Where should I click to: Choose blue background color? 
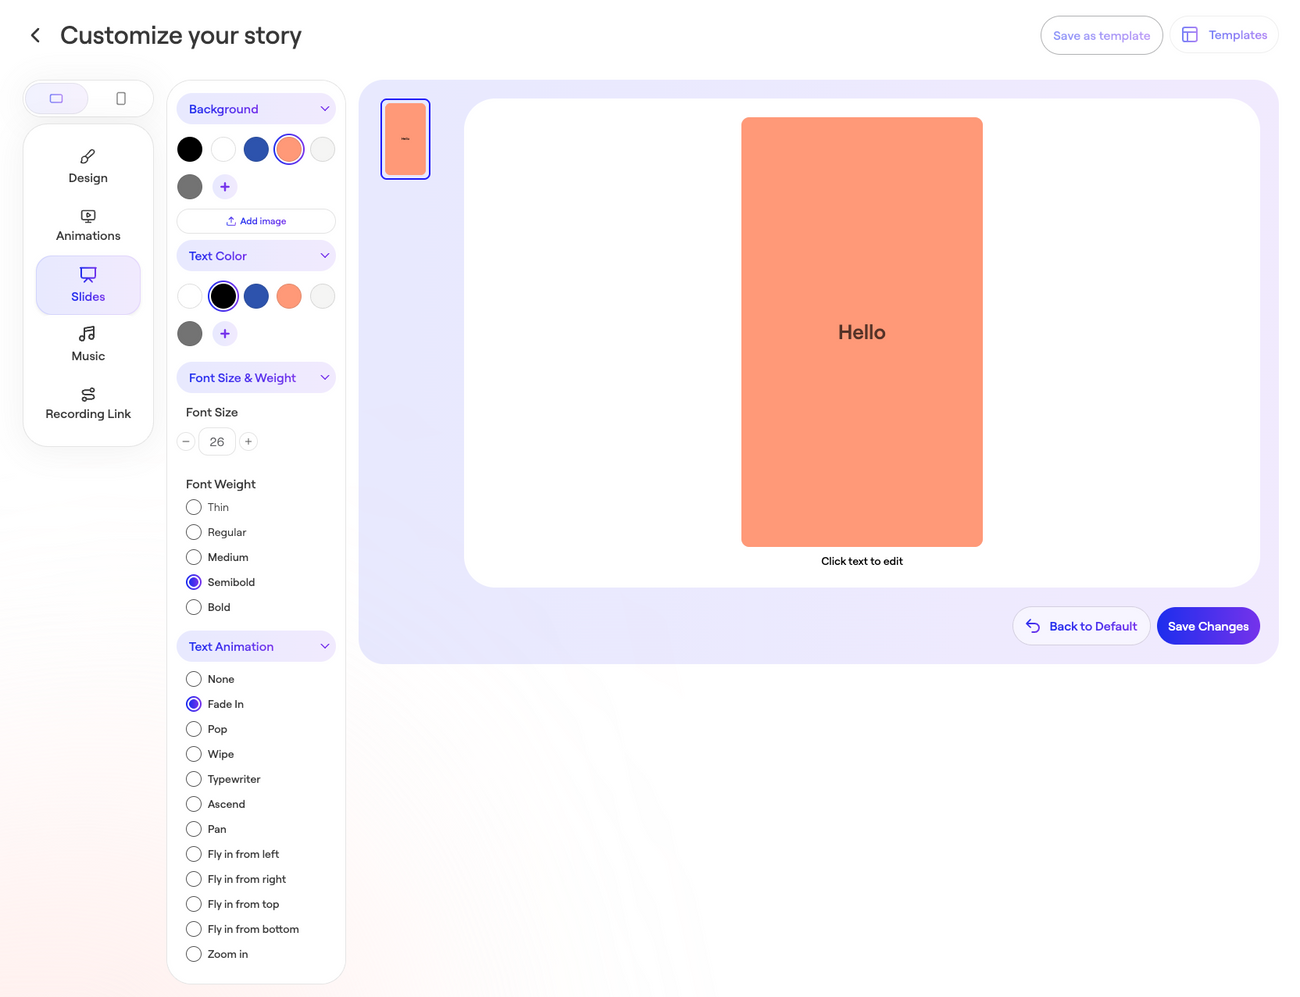pos(256,150)
